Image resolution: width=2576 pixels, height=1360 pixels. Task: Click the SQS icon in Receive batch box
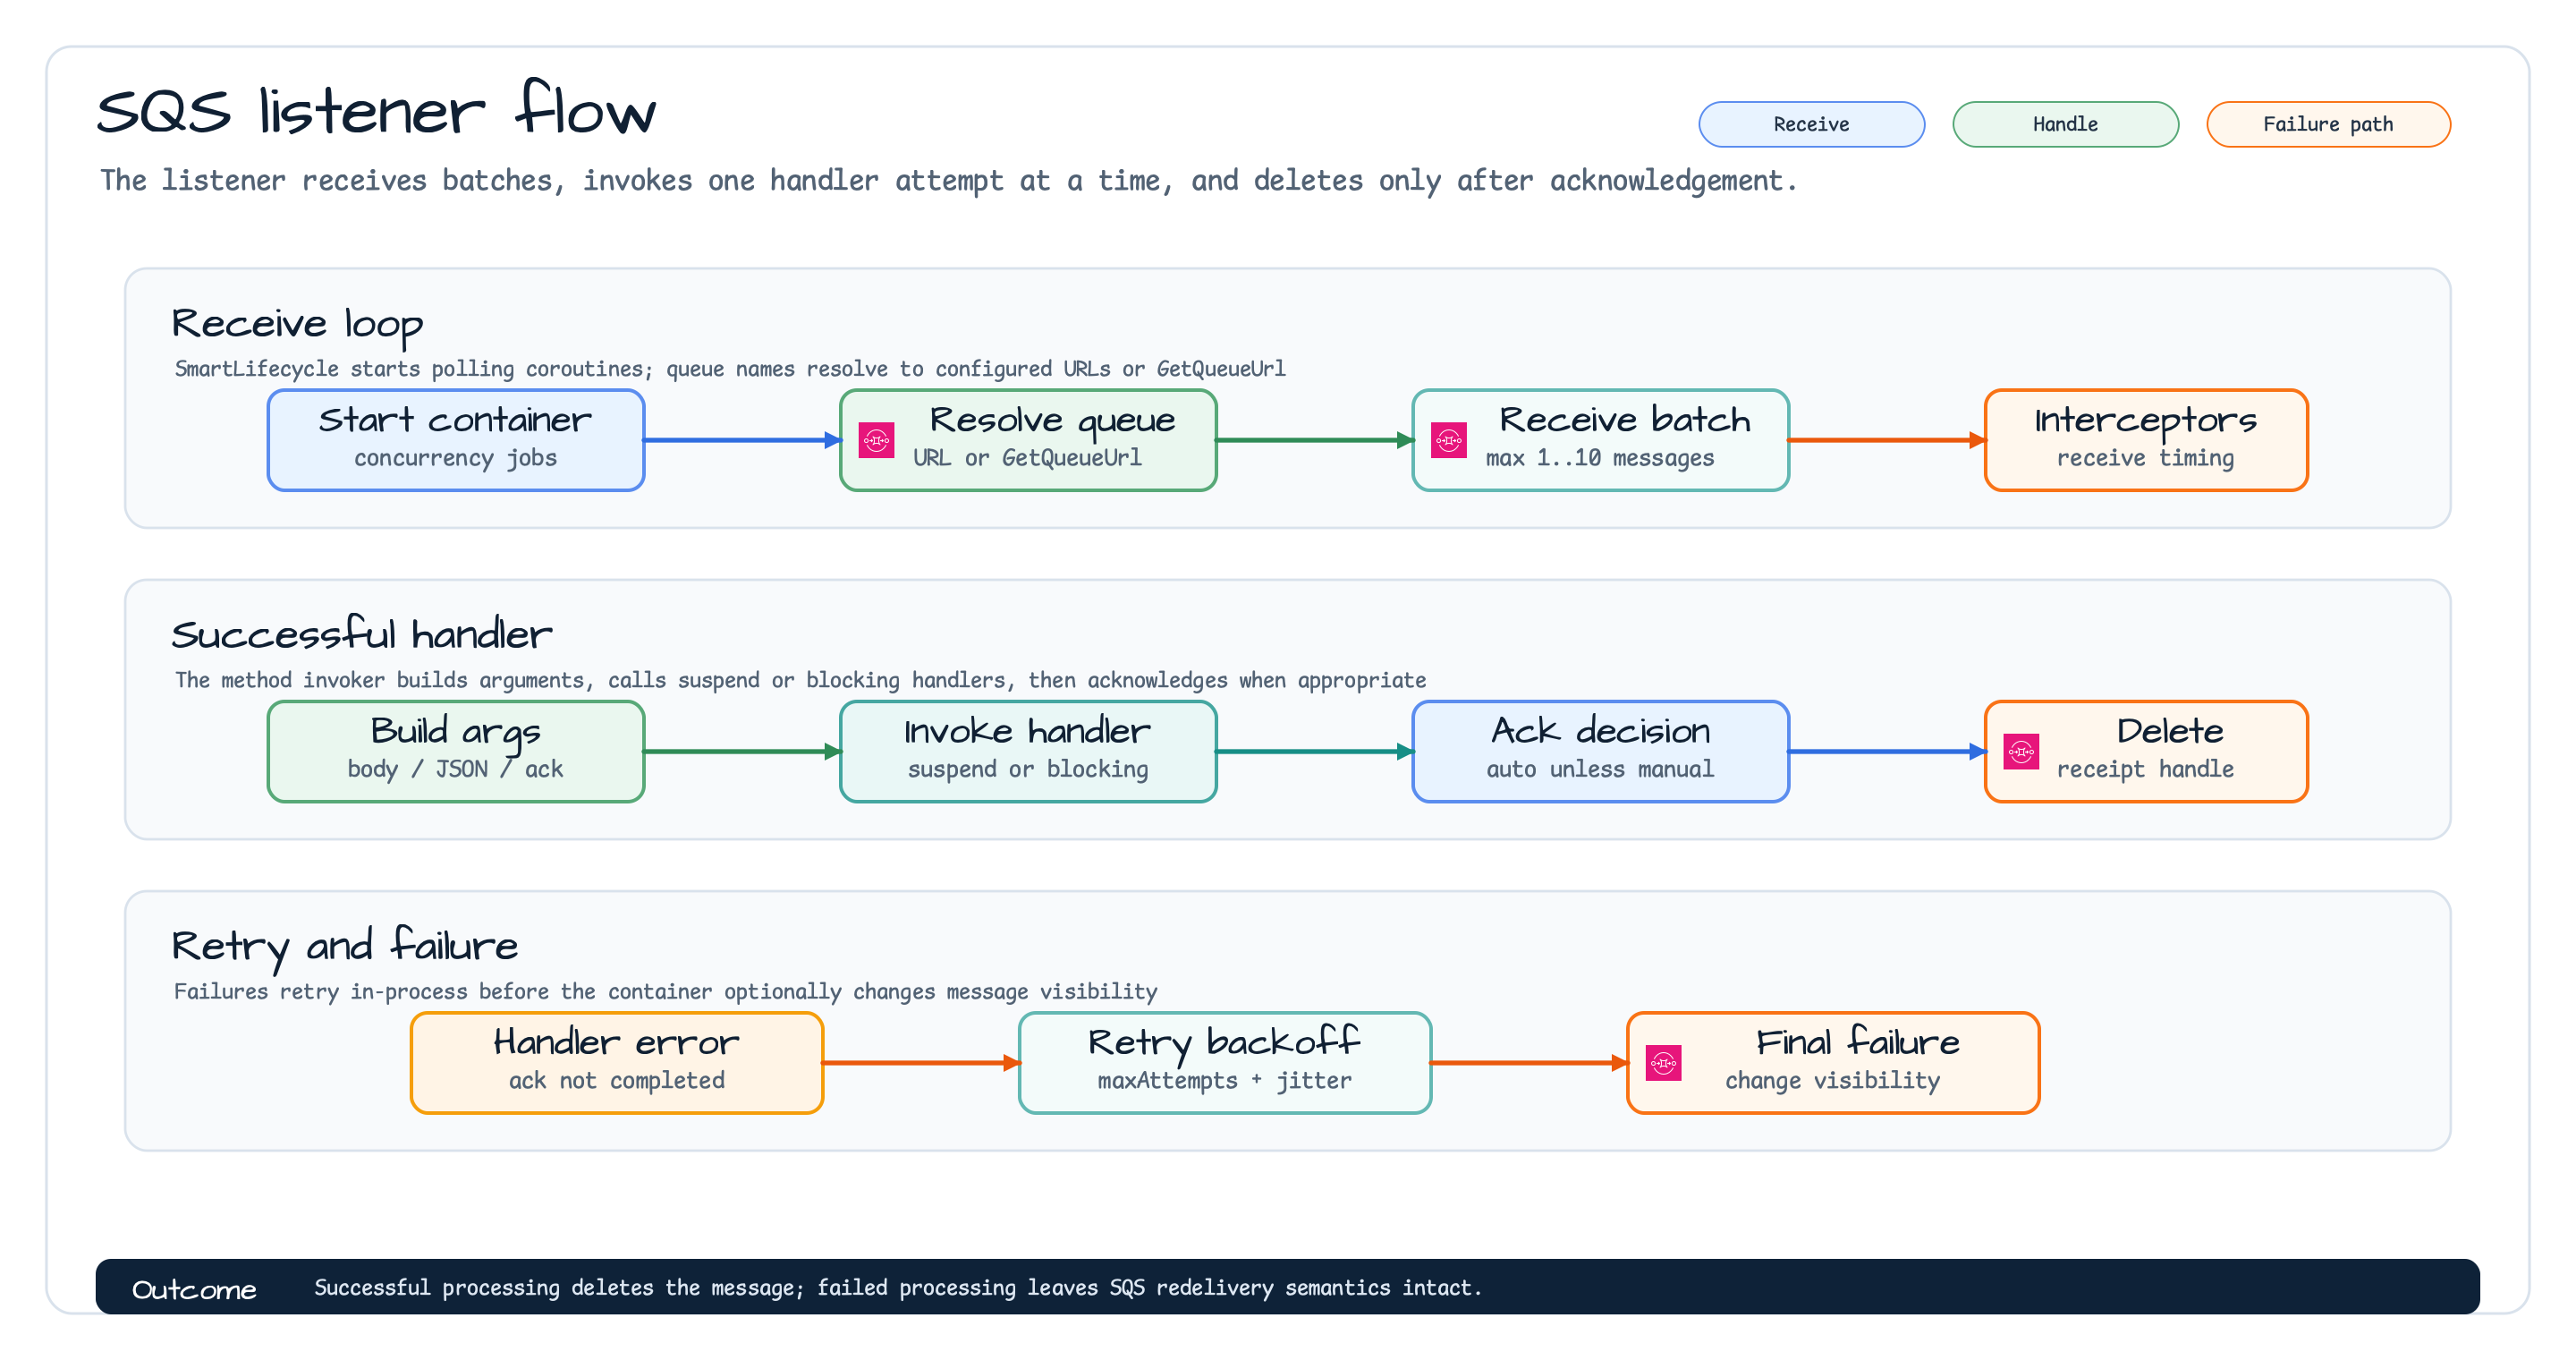pyautogui.click(x=1448, y=440)
